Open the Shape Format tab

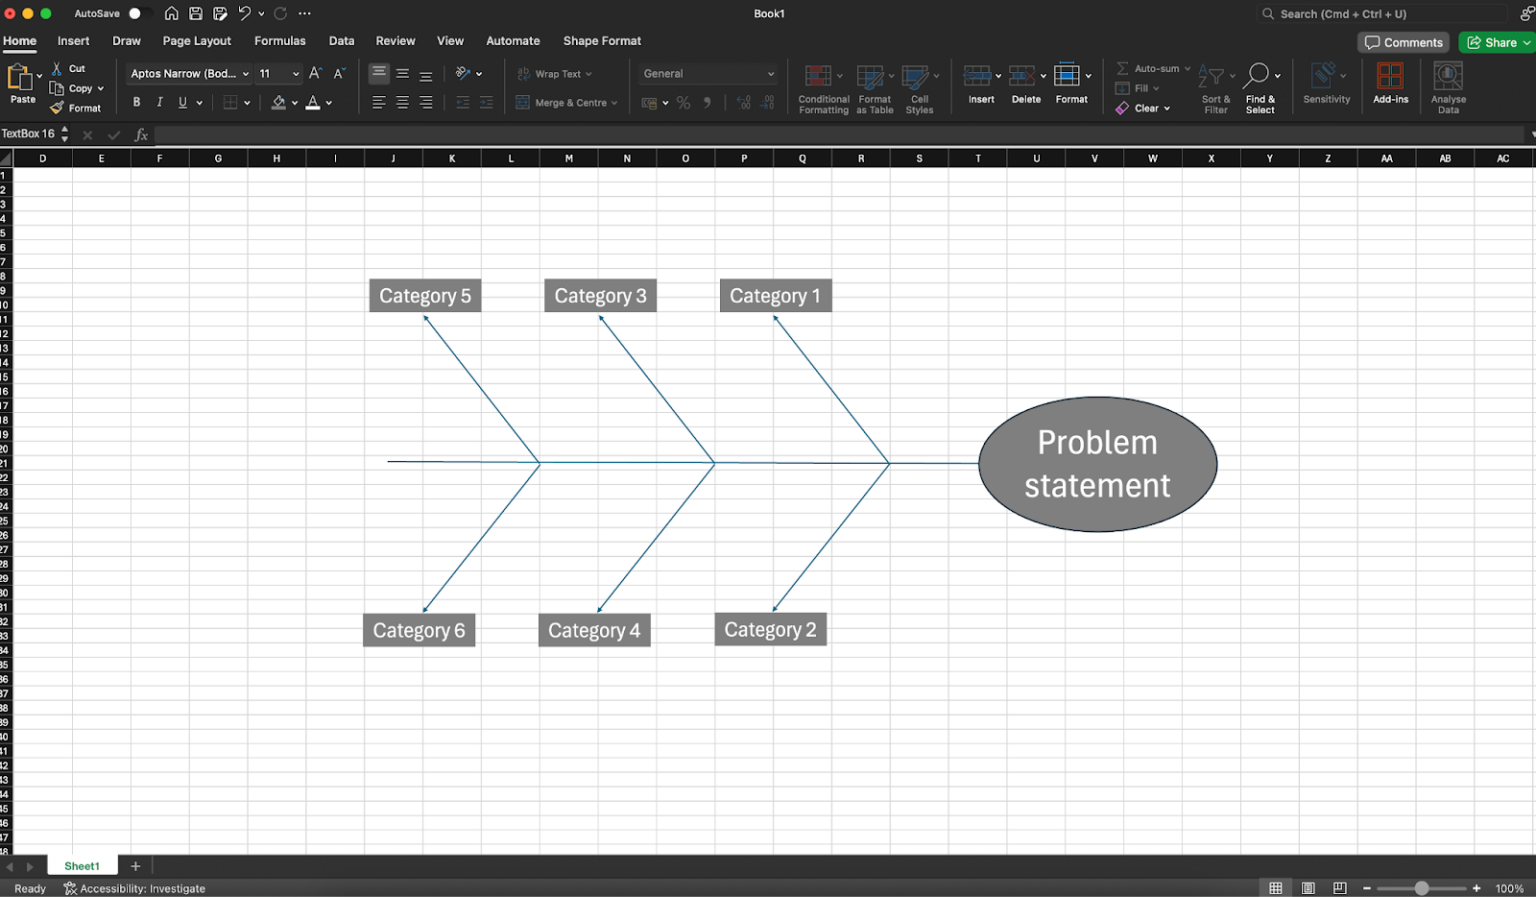point(601,41)
